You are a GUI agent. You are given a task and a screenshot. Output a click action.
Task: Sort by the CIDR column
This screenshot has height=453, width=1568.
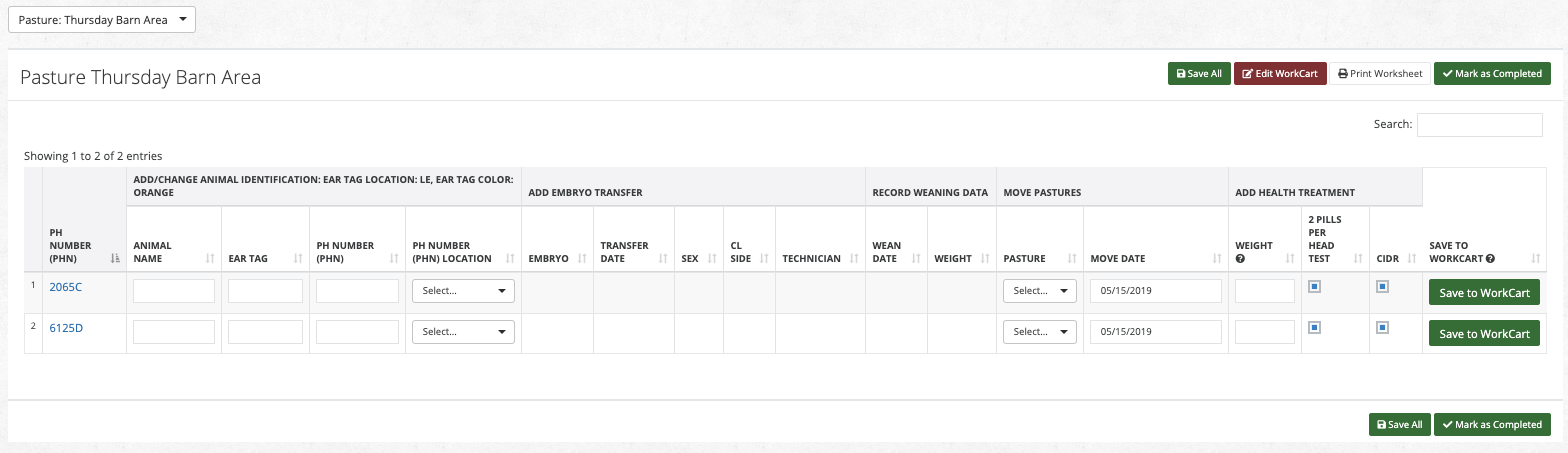pyautogui.click(x=1409, y=259)
